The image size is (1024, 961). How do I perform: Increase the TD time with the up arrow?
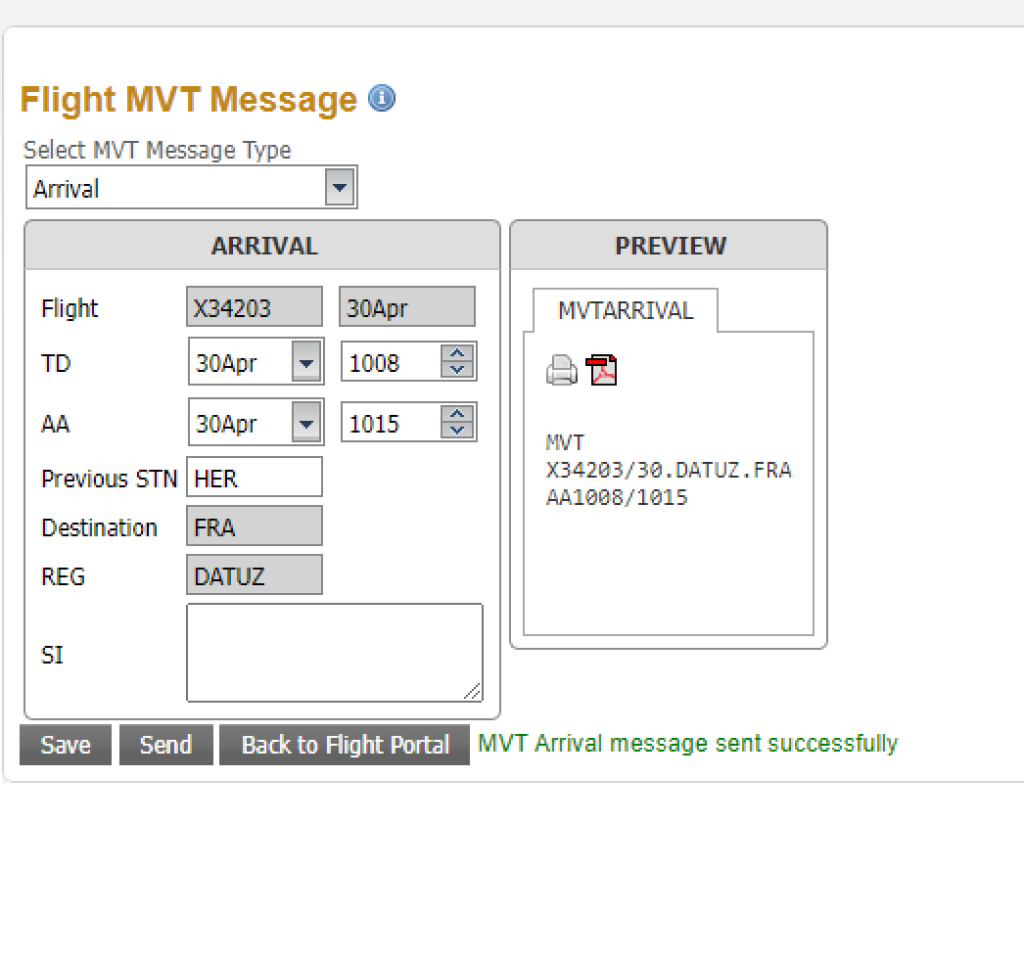[x=458, y=354]
